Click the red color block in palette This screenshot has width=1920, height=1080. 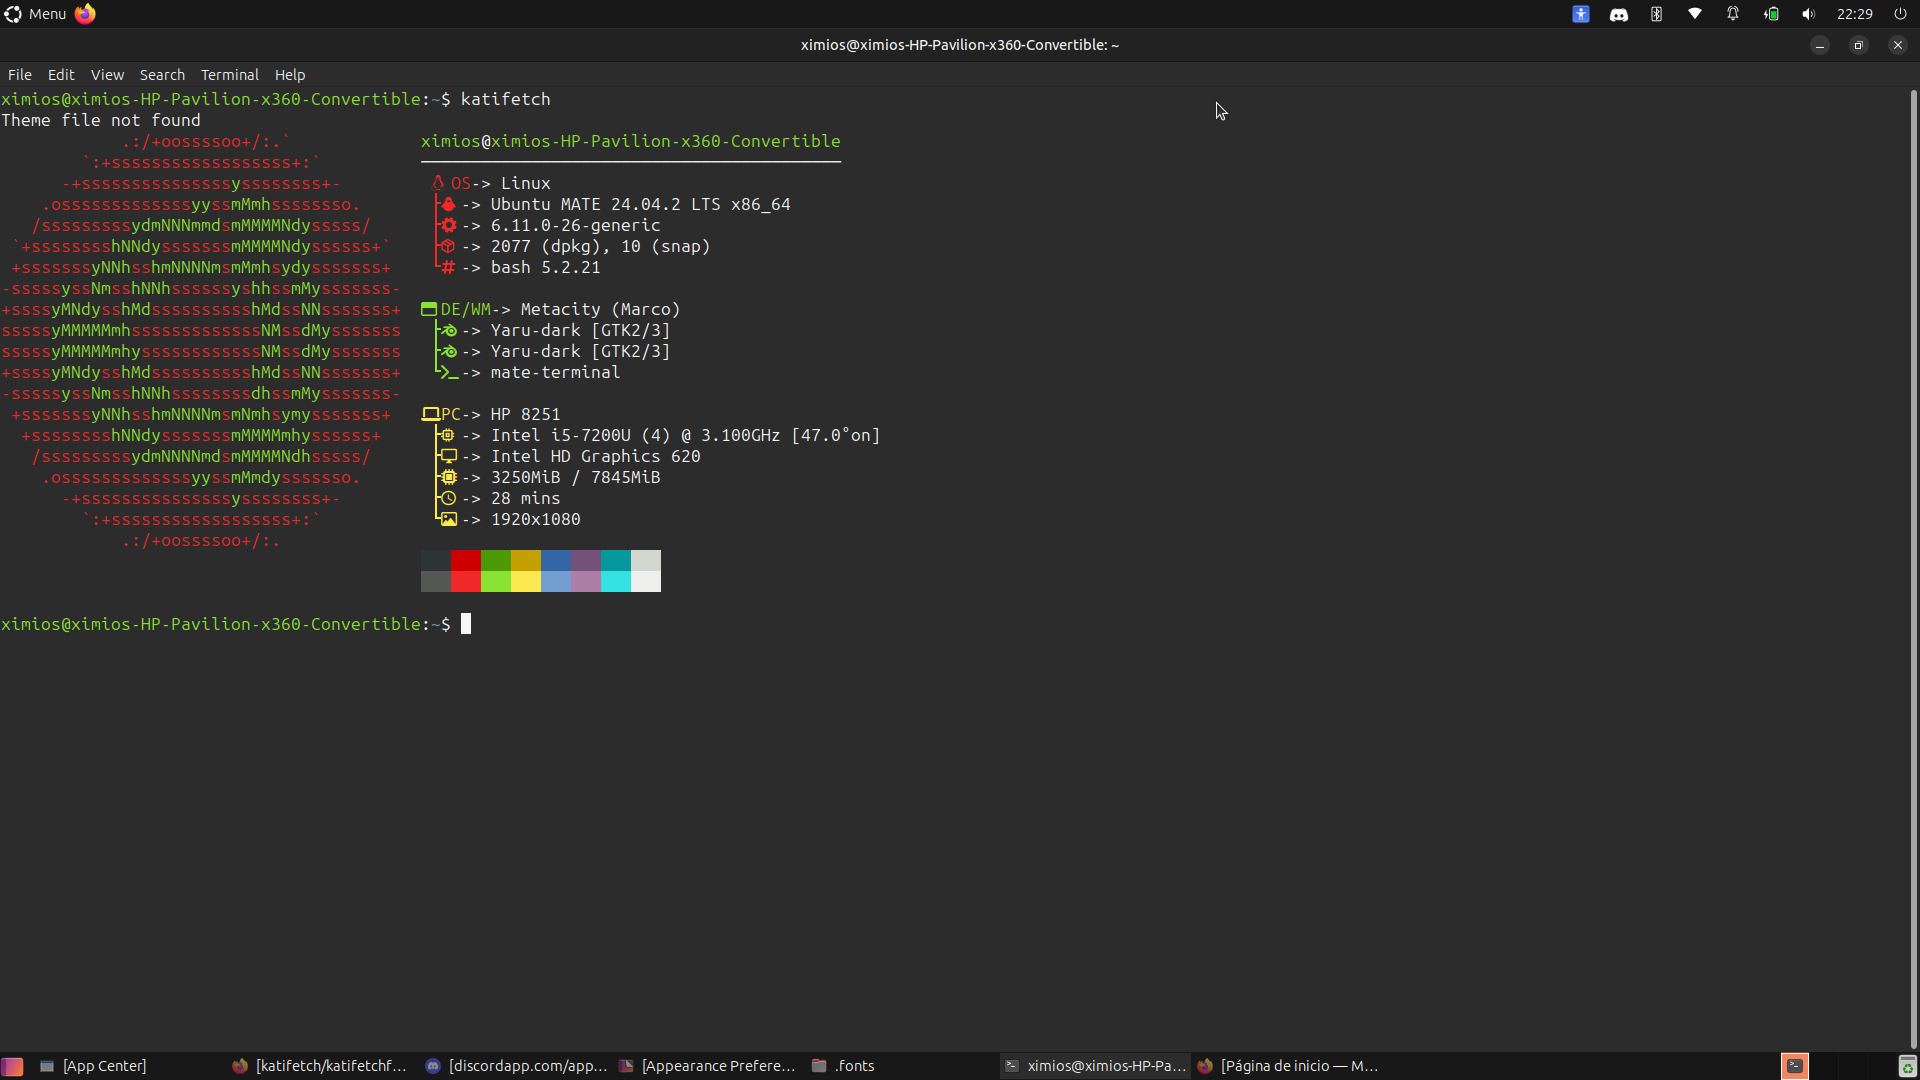466,560
